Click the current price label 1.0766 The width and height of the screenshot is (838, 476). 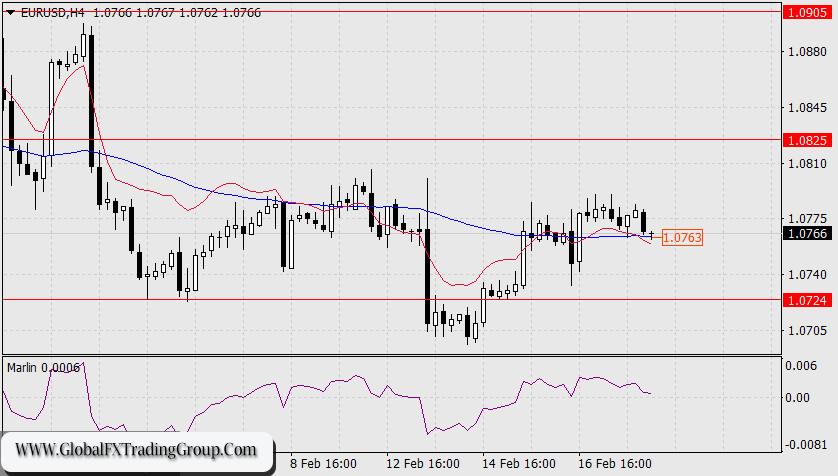point(808,233)
